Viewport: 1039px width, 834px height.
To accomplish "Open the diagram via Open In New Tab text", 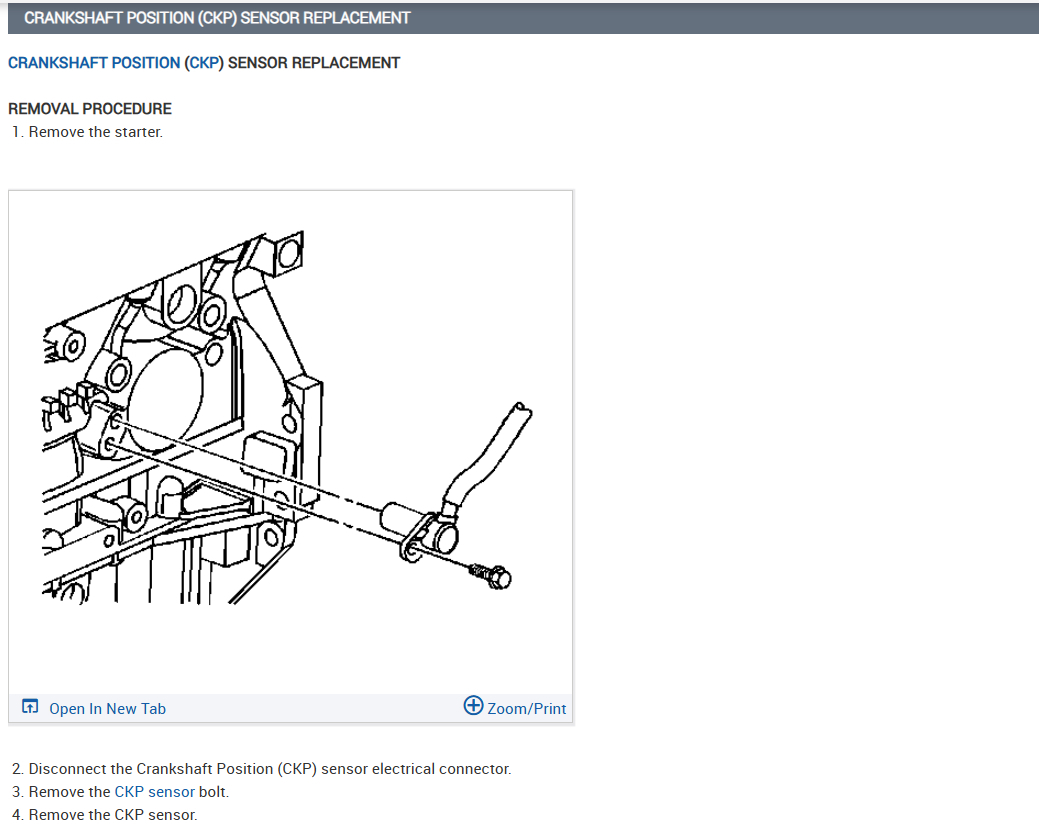I will click(107, 709).
